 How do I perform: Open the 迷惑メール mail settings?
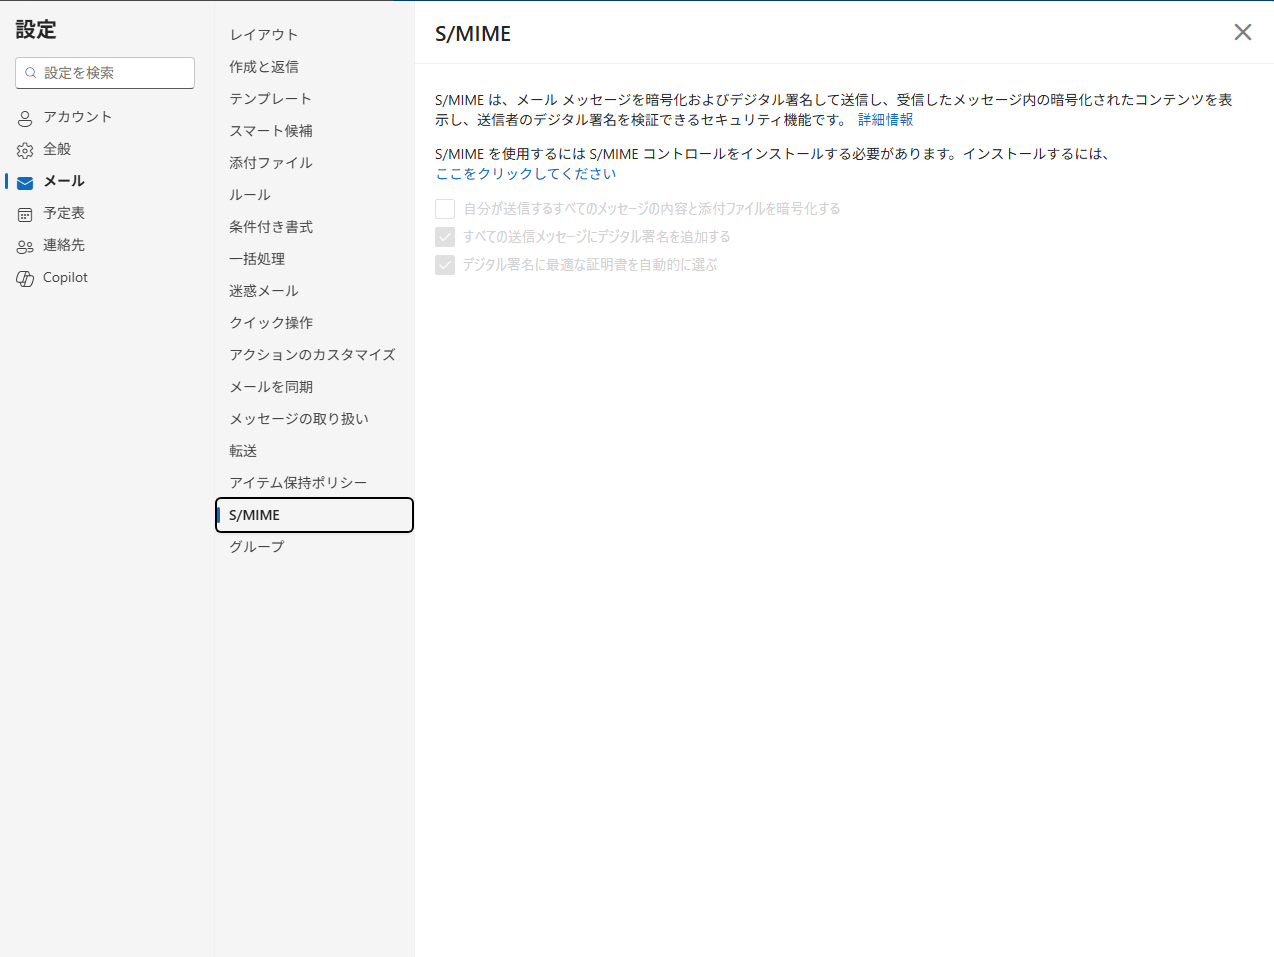point(314,291)
